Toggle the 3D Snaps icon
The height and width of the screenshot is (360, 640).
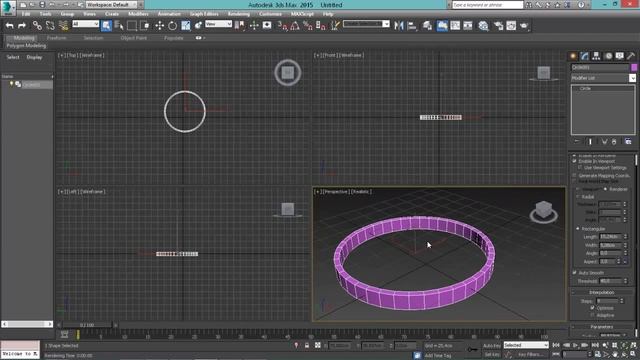[282, 26]
